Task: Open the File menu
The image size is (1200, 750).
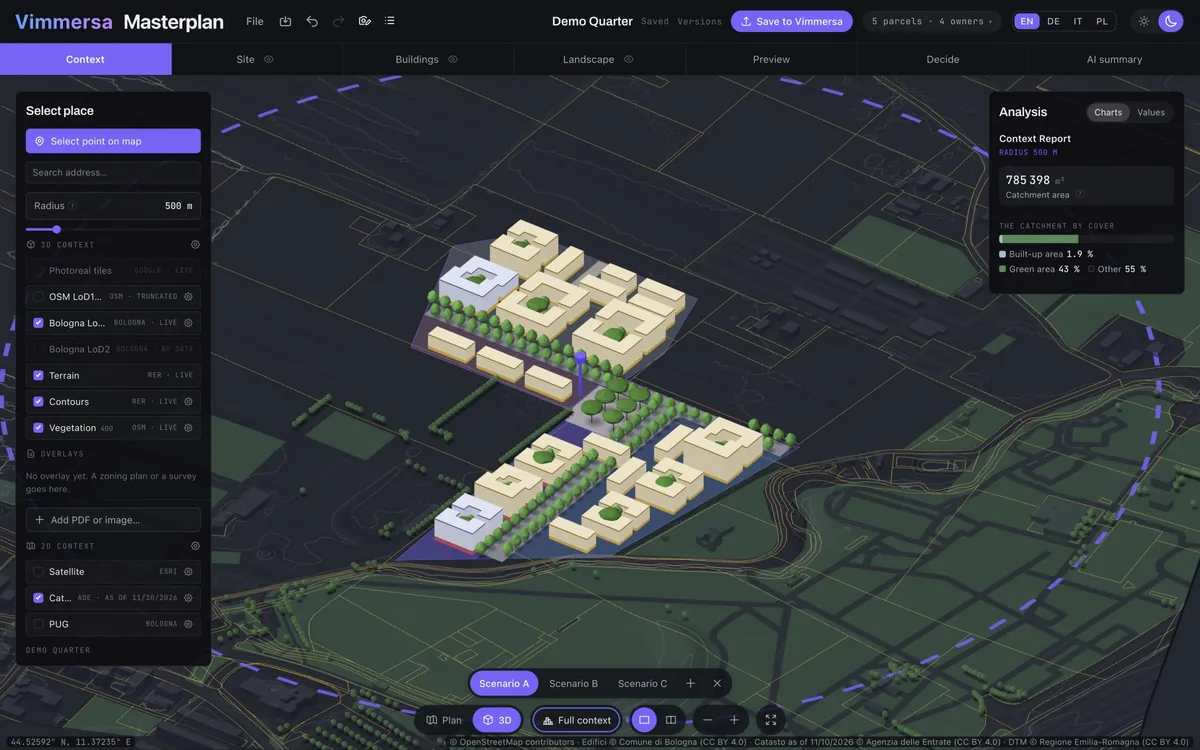Action: [x=255, y=21]
